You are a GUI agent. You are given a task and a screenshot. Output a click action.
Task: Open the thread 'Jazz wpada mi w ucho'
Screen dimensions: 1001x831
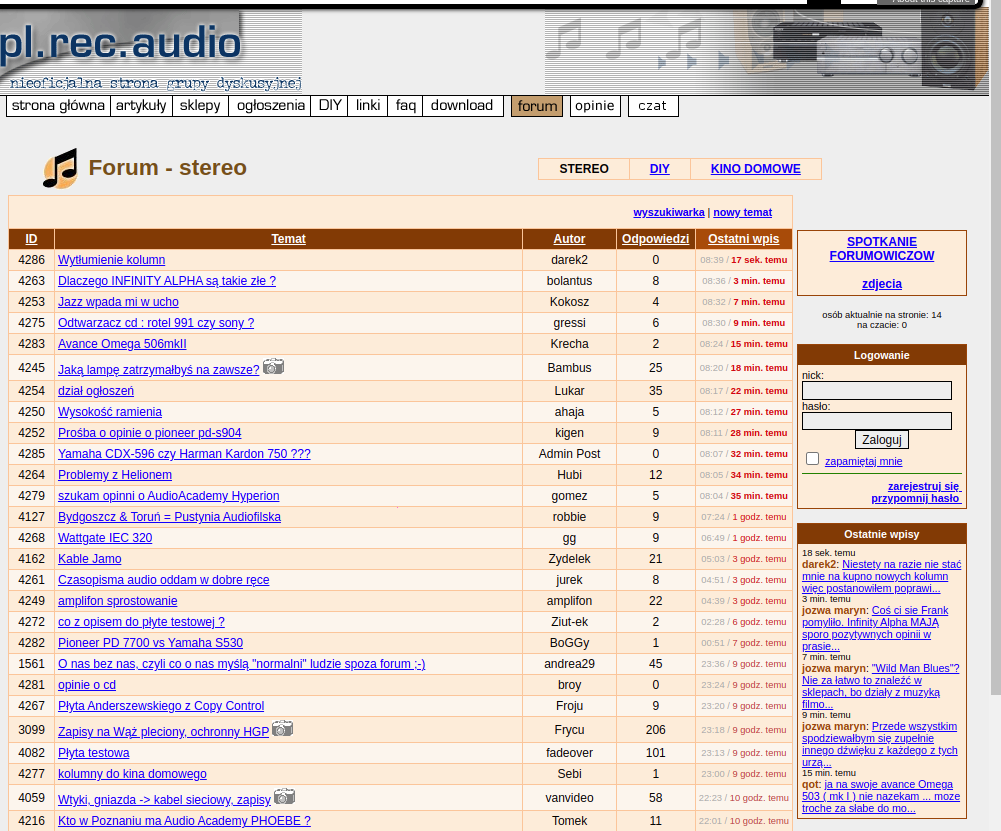click(x=118, y=302)
